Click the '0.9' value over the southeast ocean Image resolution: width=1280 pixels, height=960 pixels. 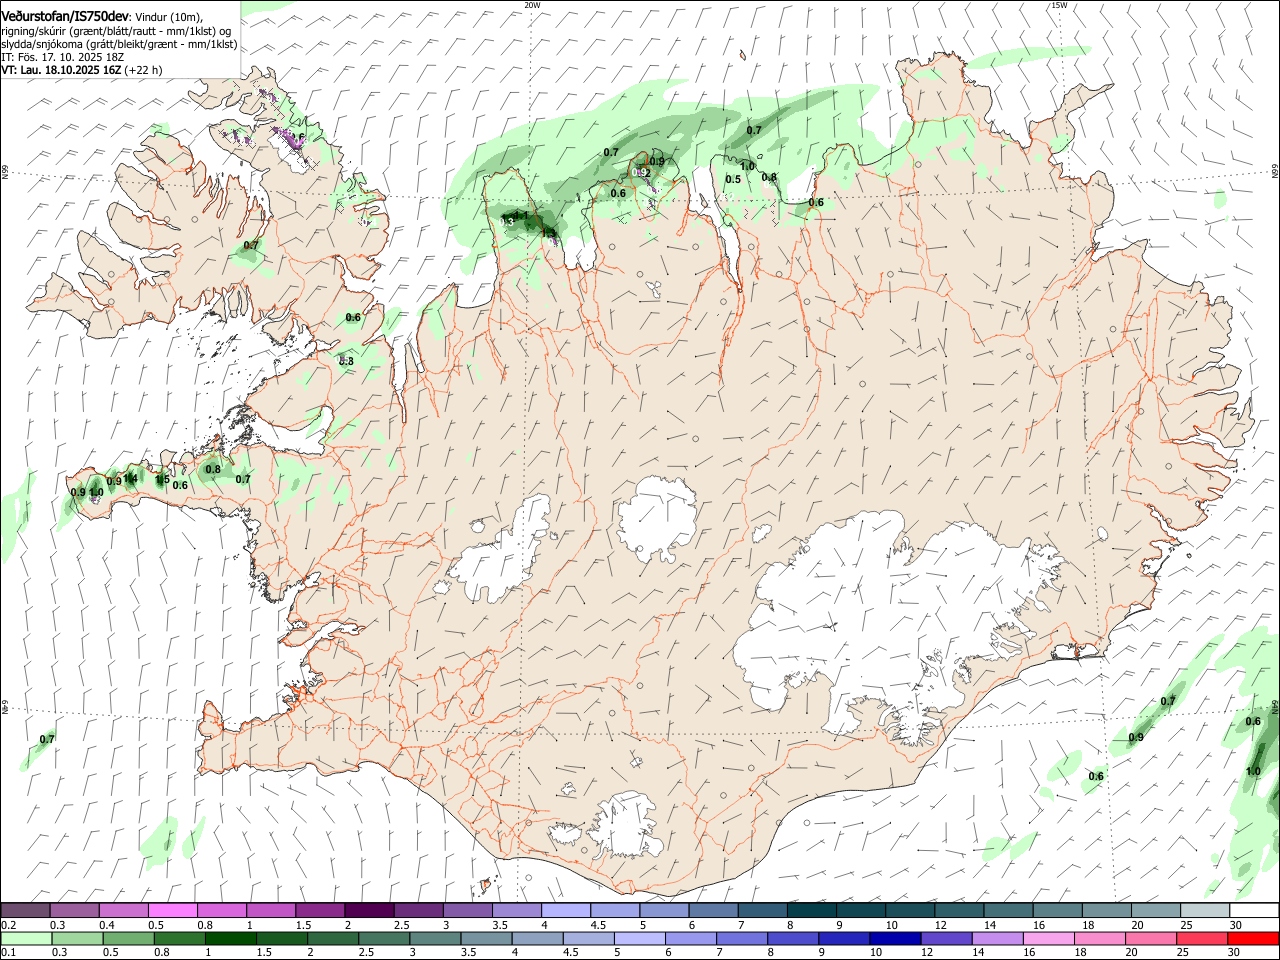[1136, 738]
